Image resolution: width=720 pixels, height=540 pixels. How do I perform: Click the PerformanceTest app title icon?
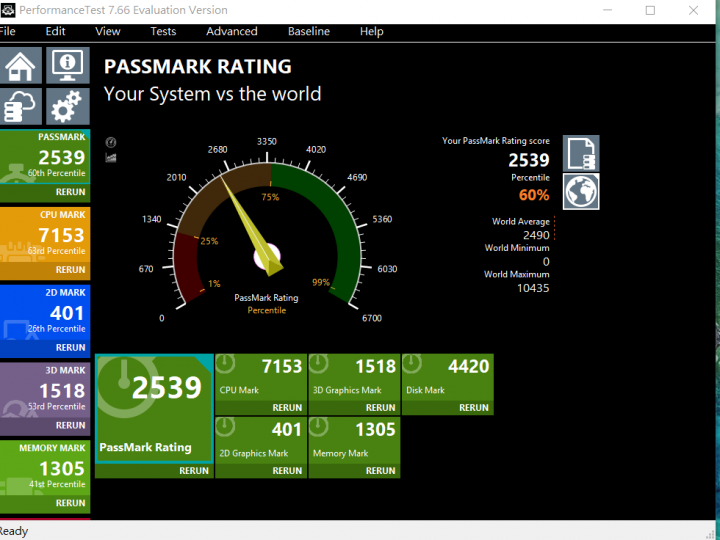(8, 10)
